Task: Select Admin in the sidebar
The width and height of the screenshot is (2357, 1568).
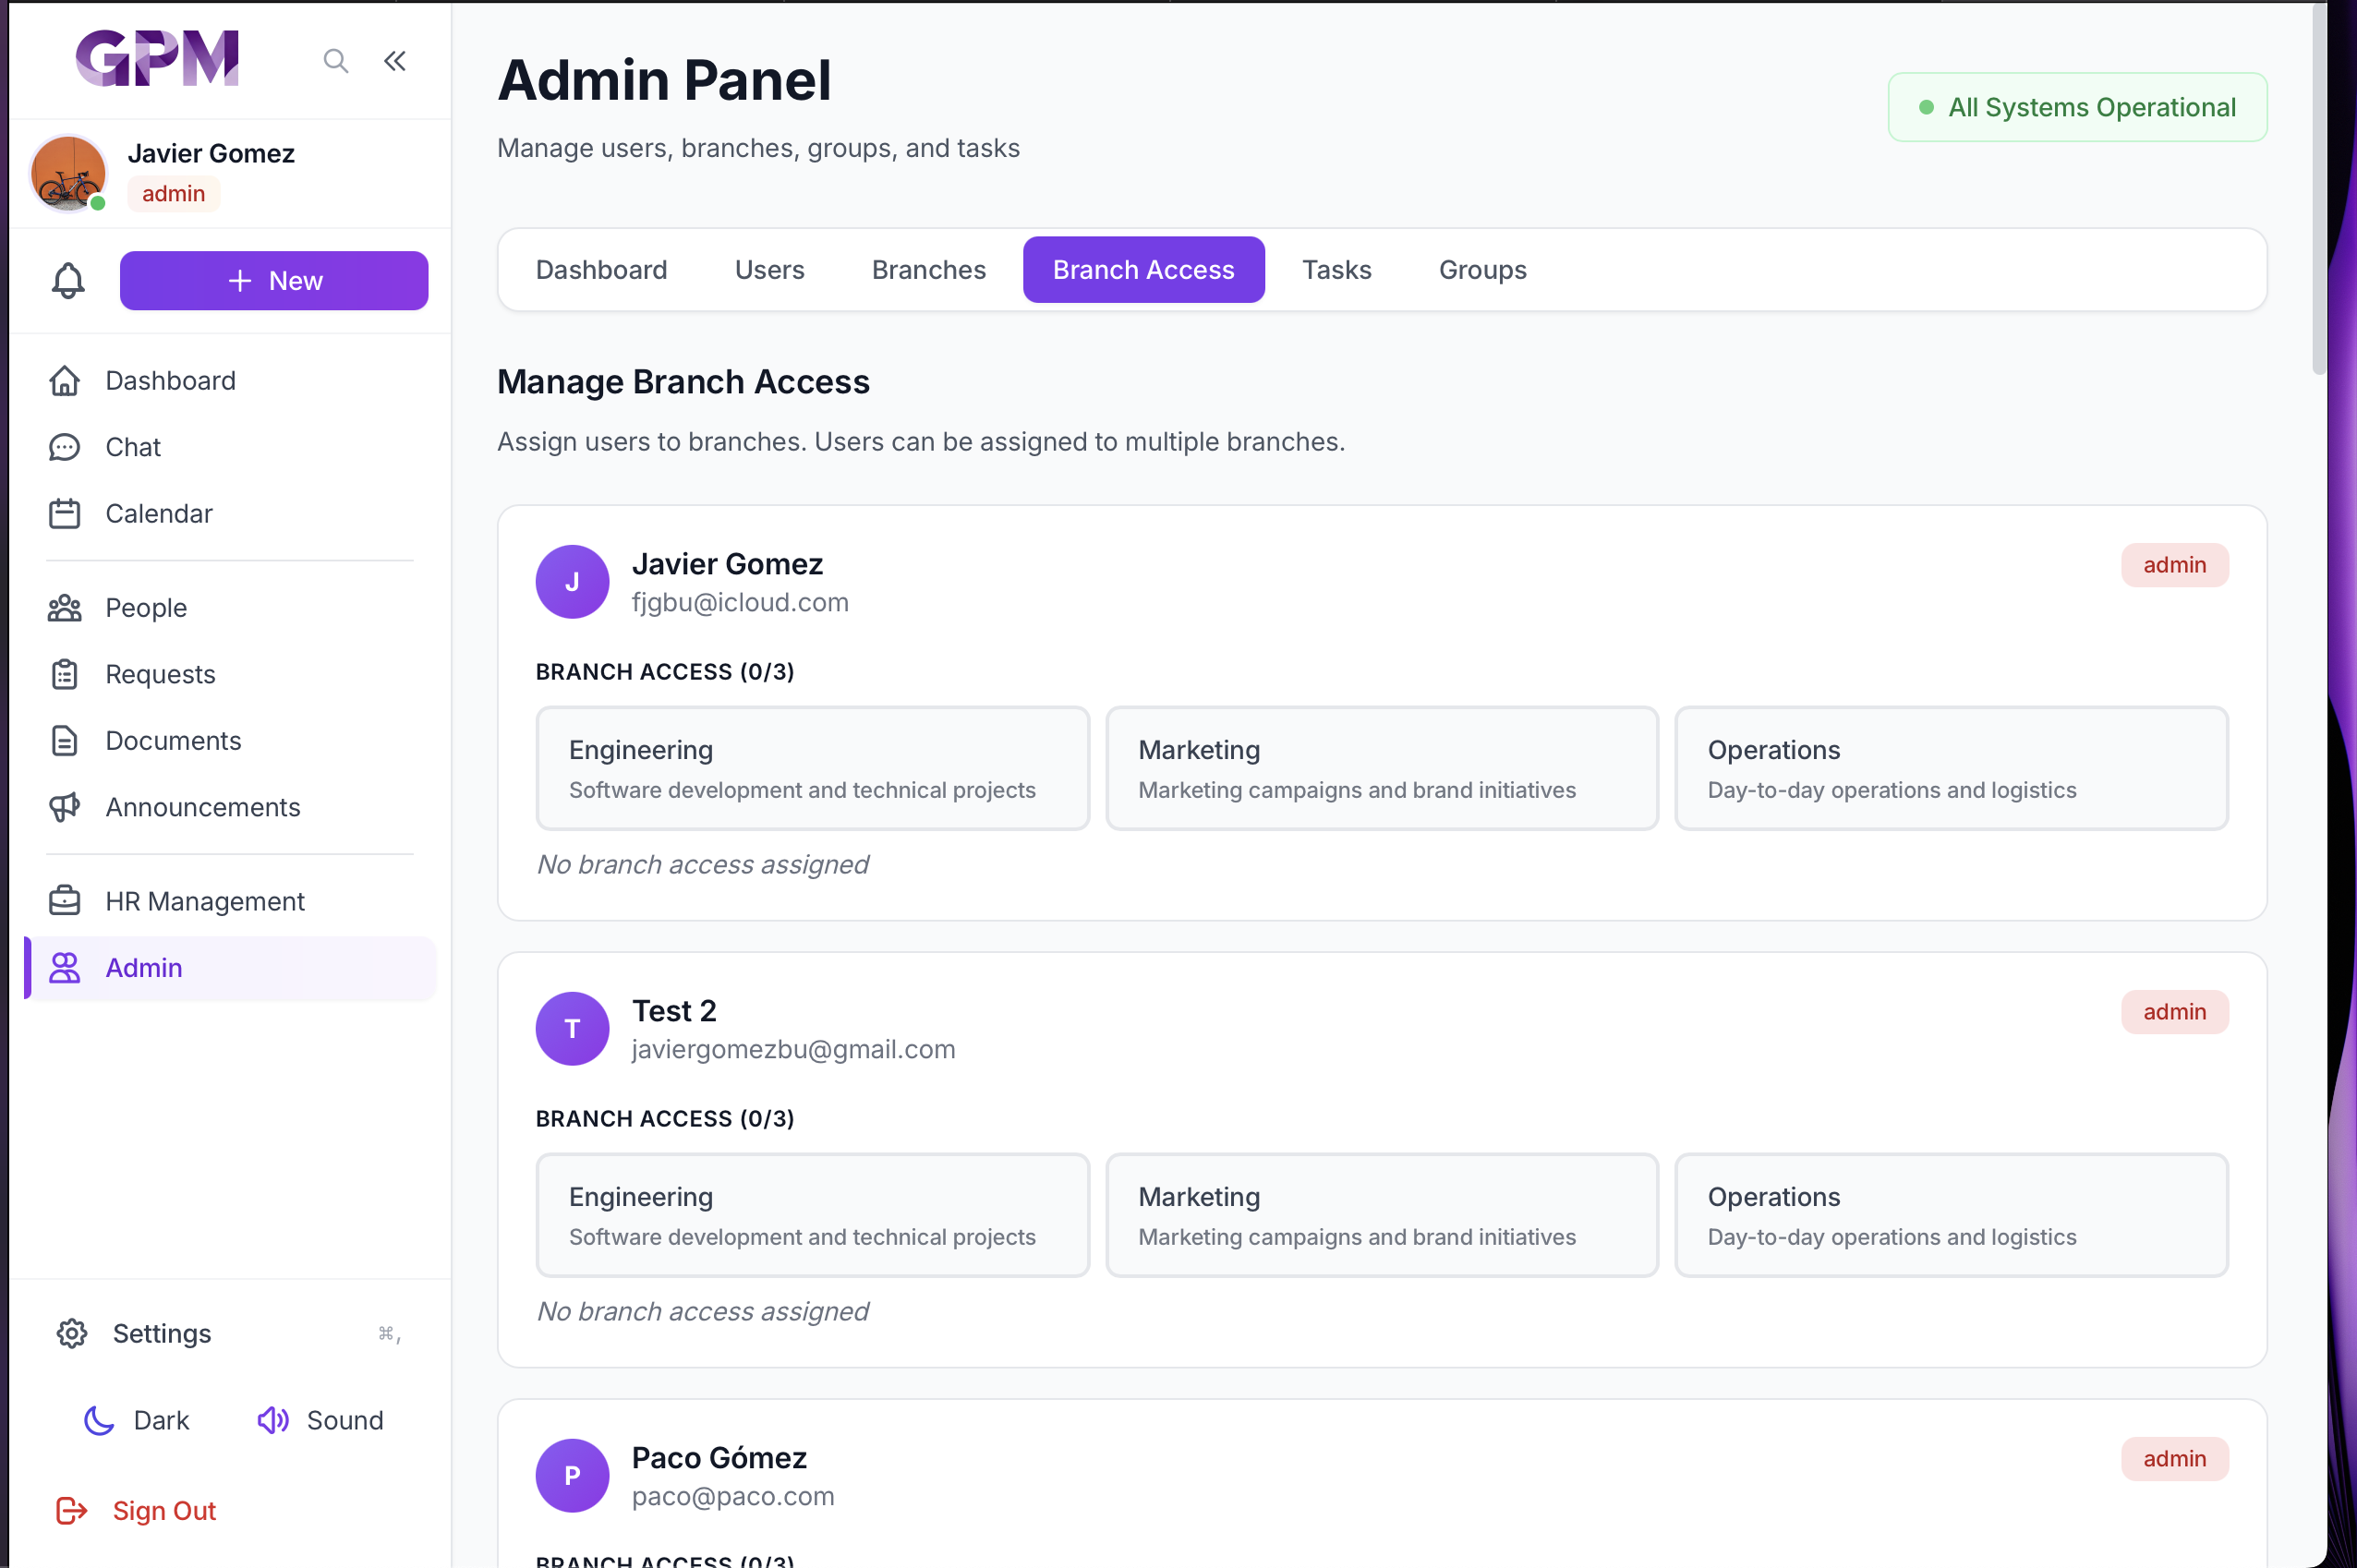Action: click(x=230, y=967)
